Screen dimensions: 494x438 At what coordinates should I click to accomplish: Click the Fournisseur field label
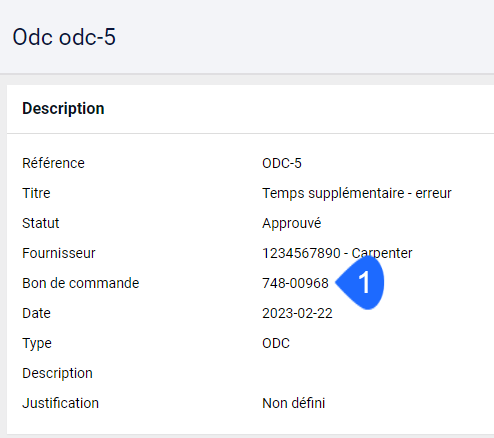(59, 253)
